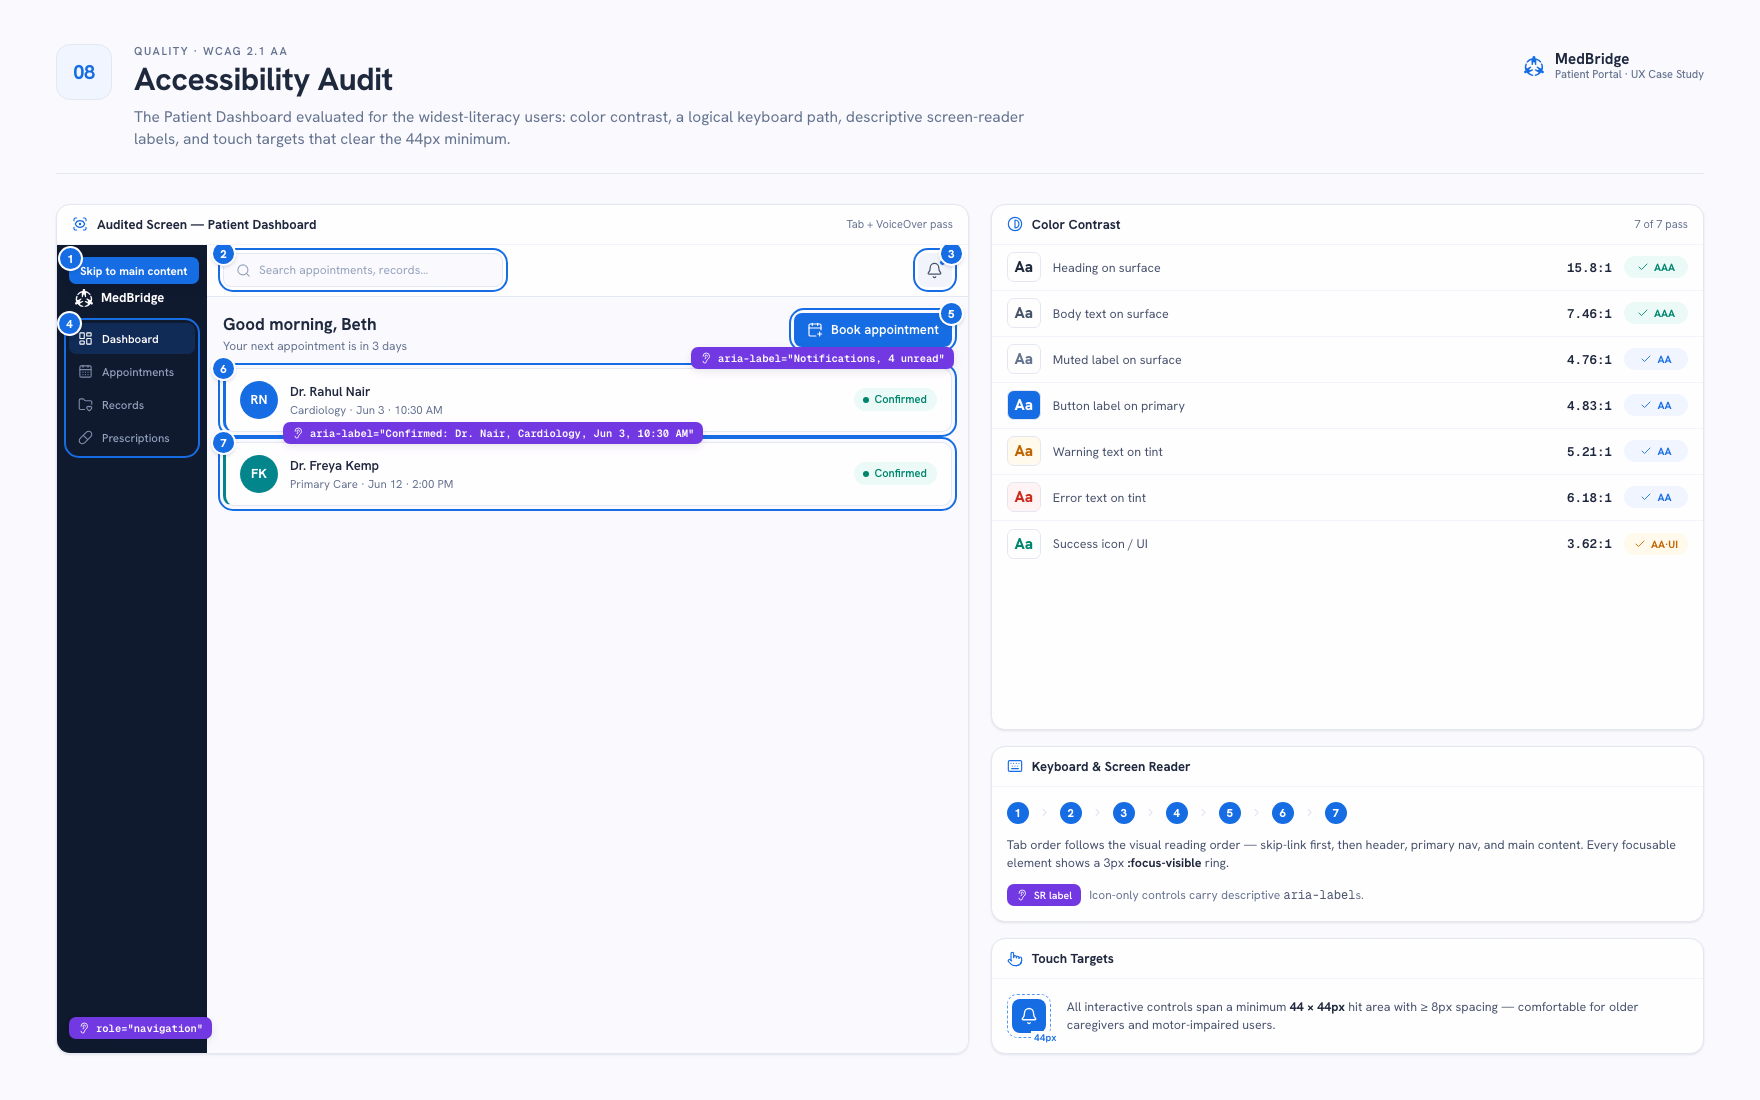
Task: Click the SR label badge
Action: [x=1043, y=895]
